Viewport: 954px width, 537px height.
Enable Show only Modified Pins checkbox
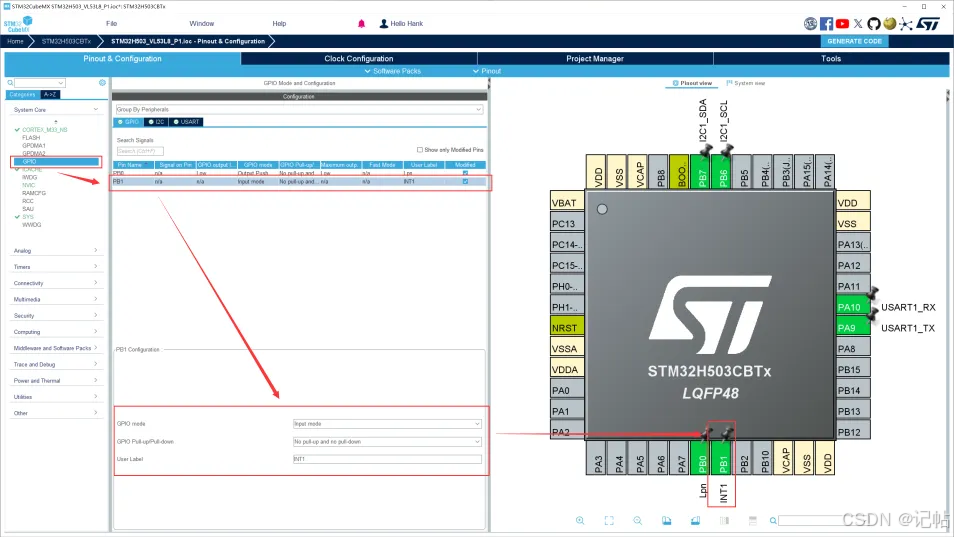point(420,149)
